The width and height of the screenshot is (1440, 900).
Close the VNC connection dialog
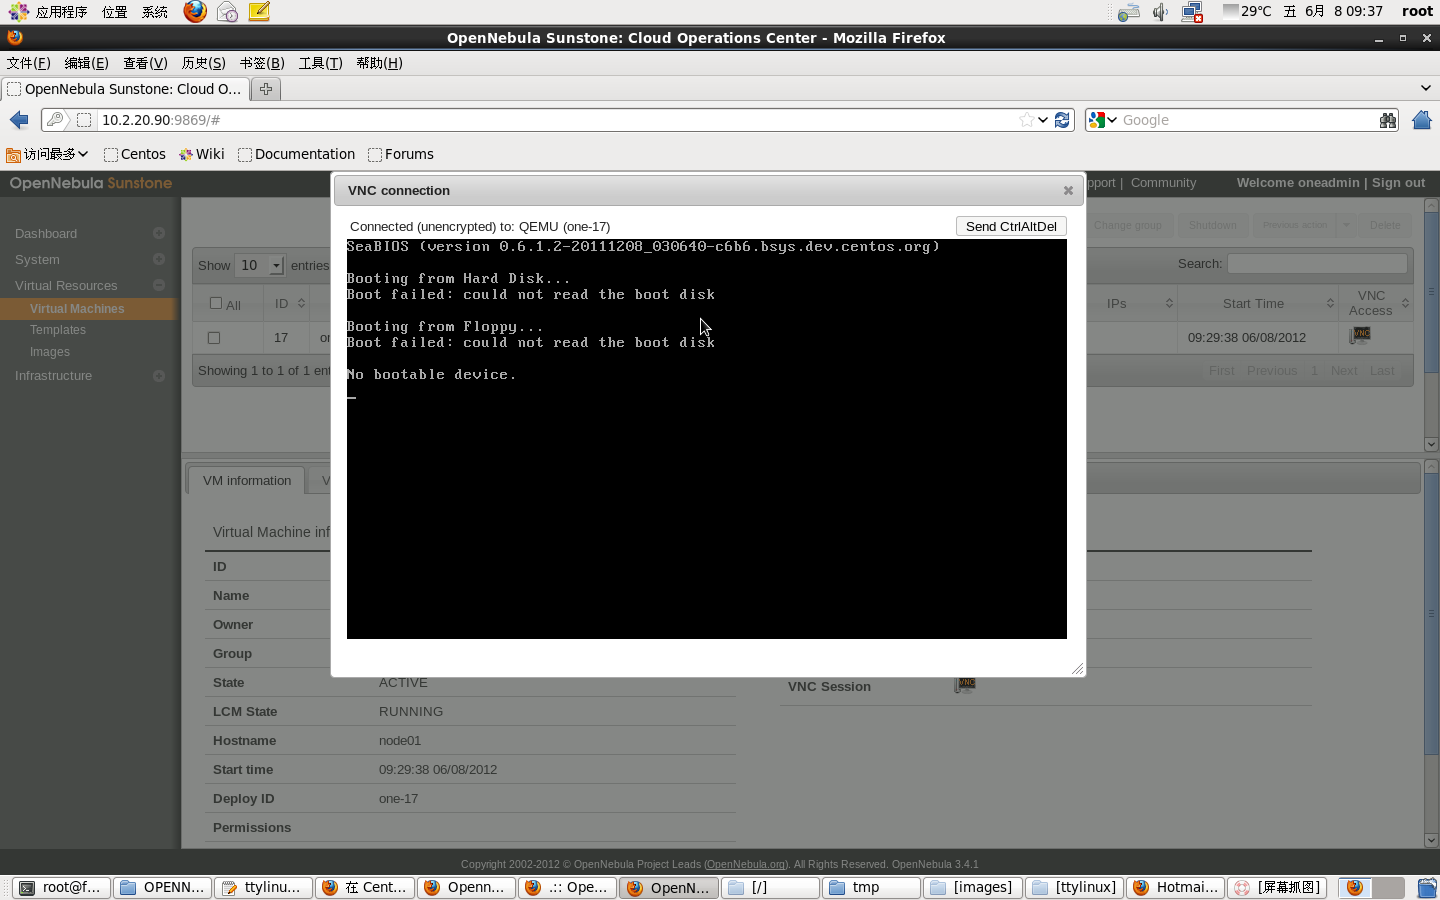point(1068,190)
